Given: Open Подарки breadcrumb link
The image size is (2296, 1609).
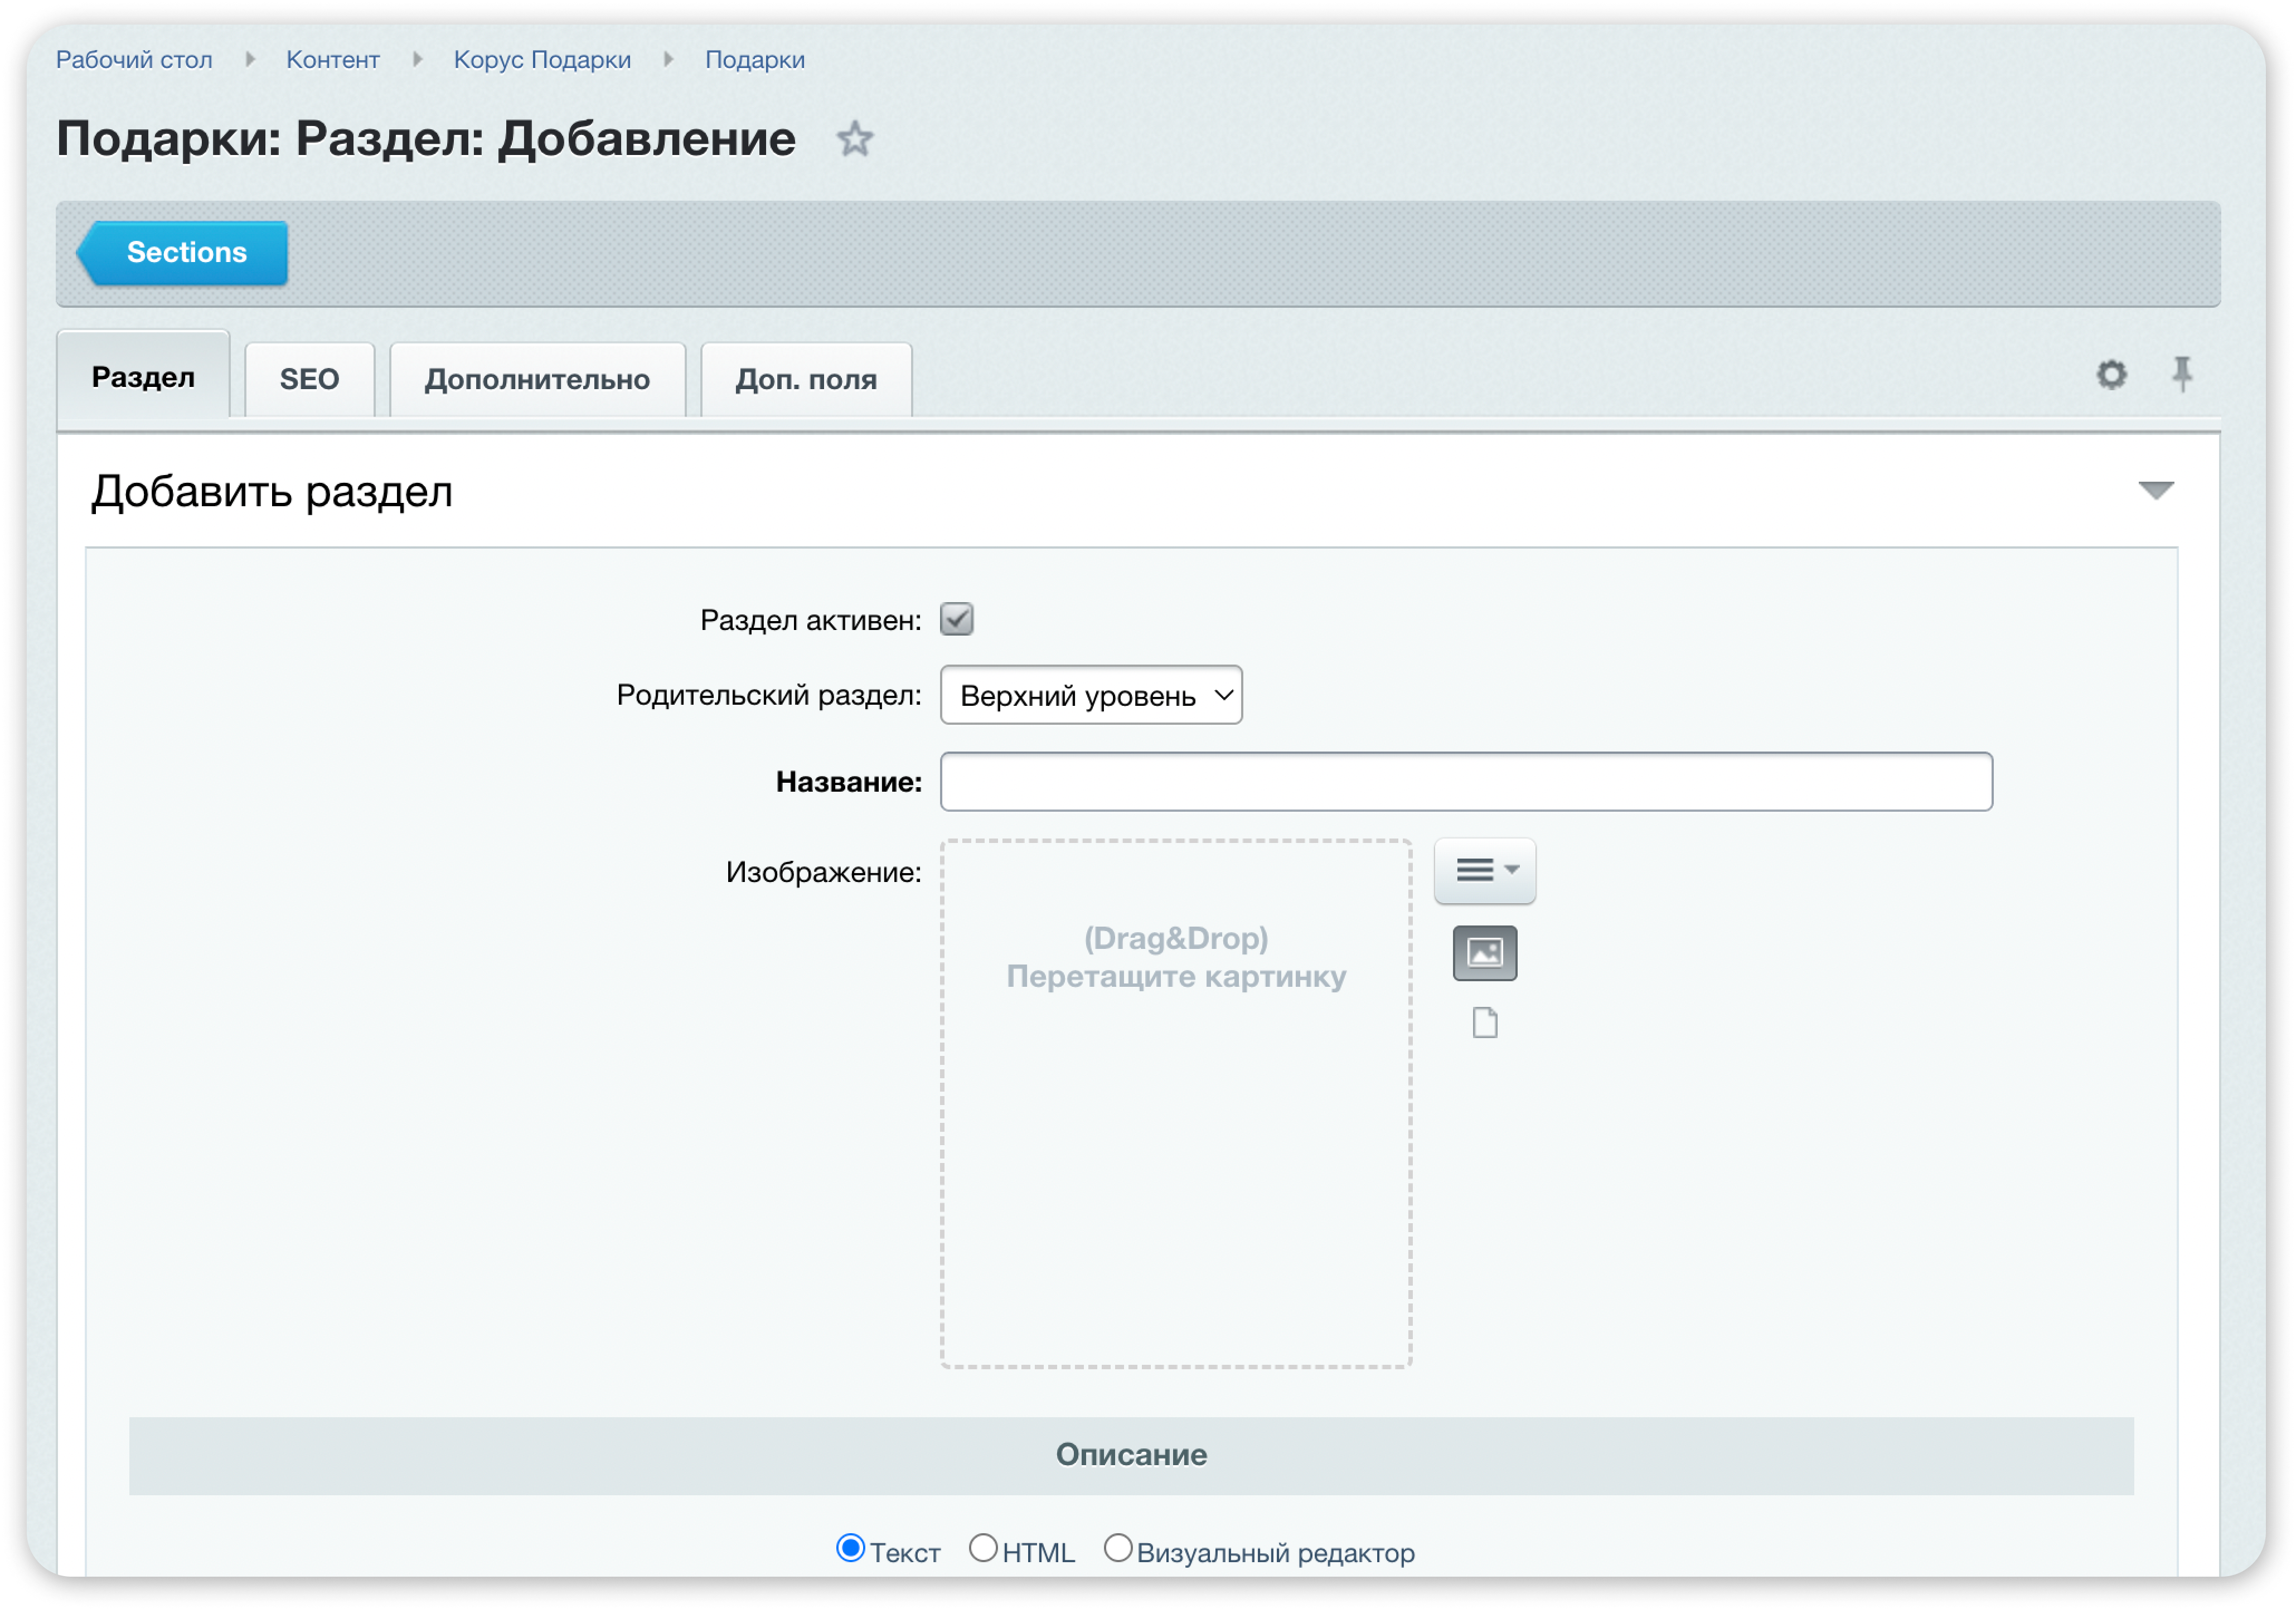Looking at the screenshot, I should click(755, 60).
